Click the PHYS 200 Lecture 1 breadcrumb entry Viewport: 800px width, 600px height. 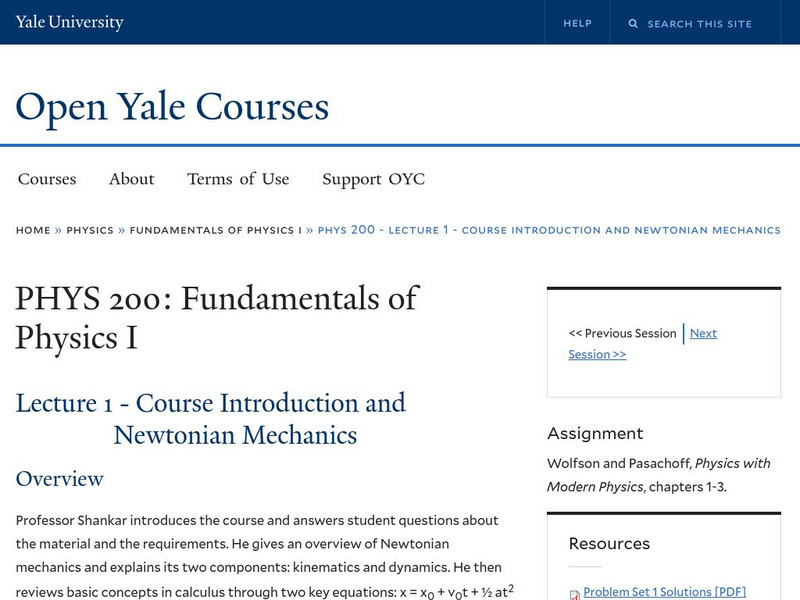548,230
